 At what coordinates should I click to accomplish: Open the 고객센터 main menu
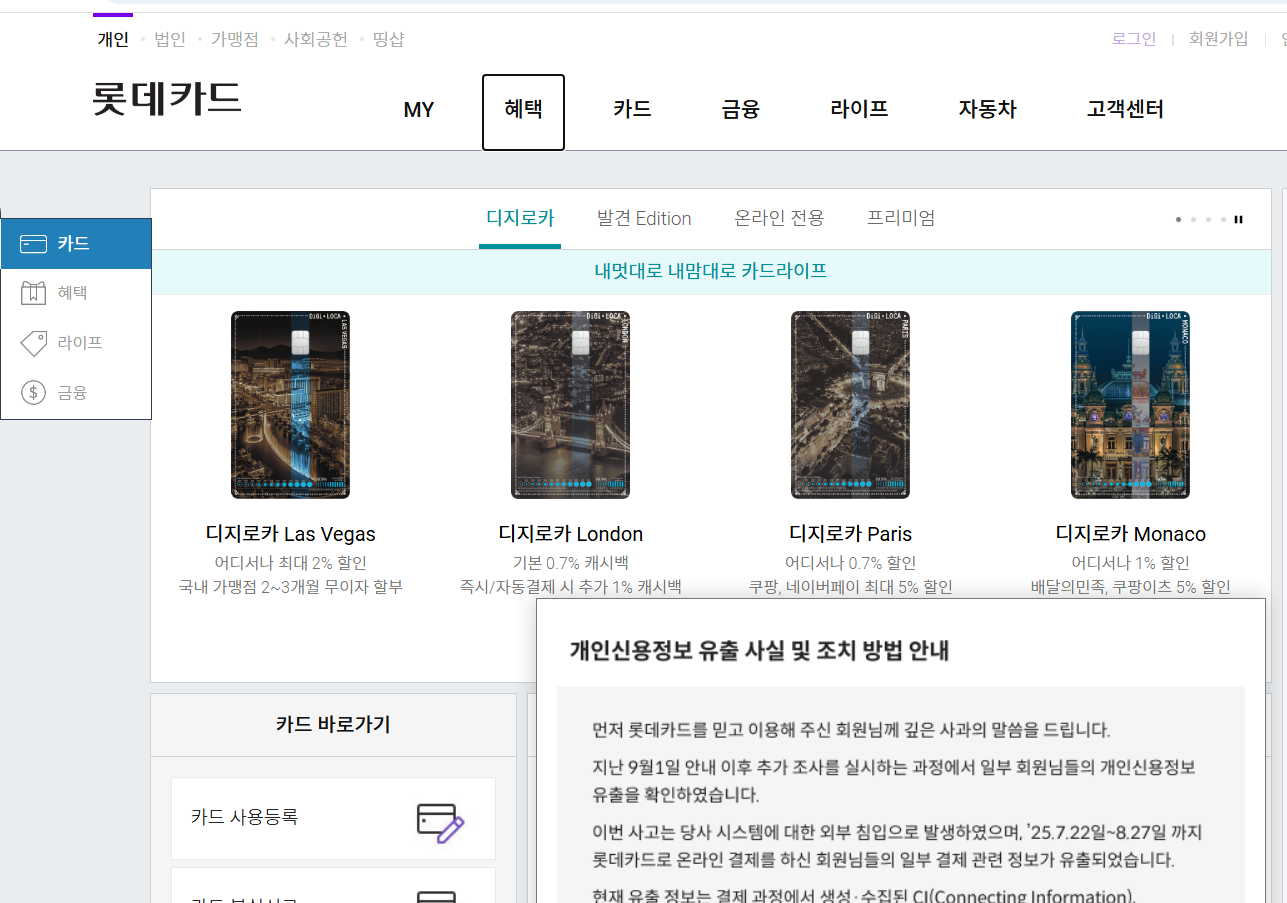1125,109
